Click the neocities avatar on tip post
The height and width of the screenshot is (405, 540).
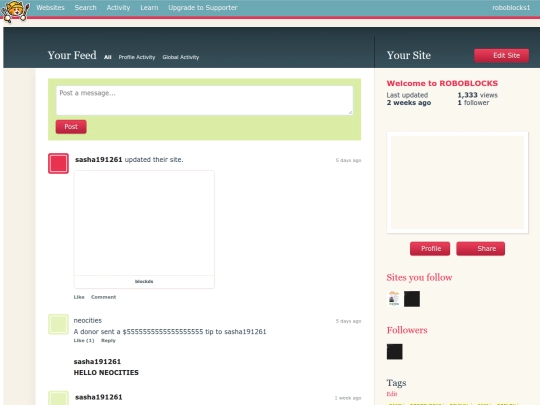click(58, 324)
